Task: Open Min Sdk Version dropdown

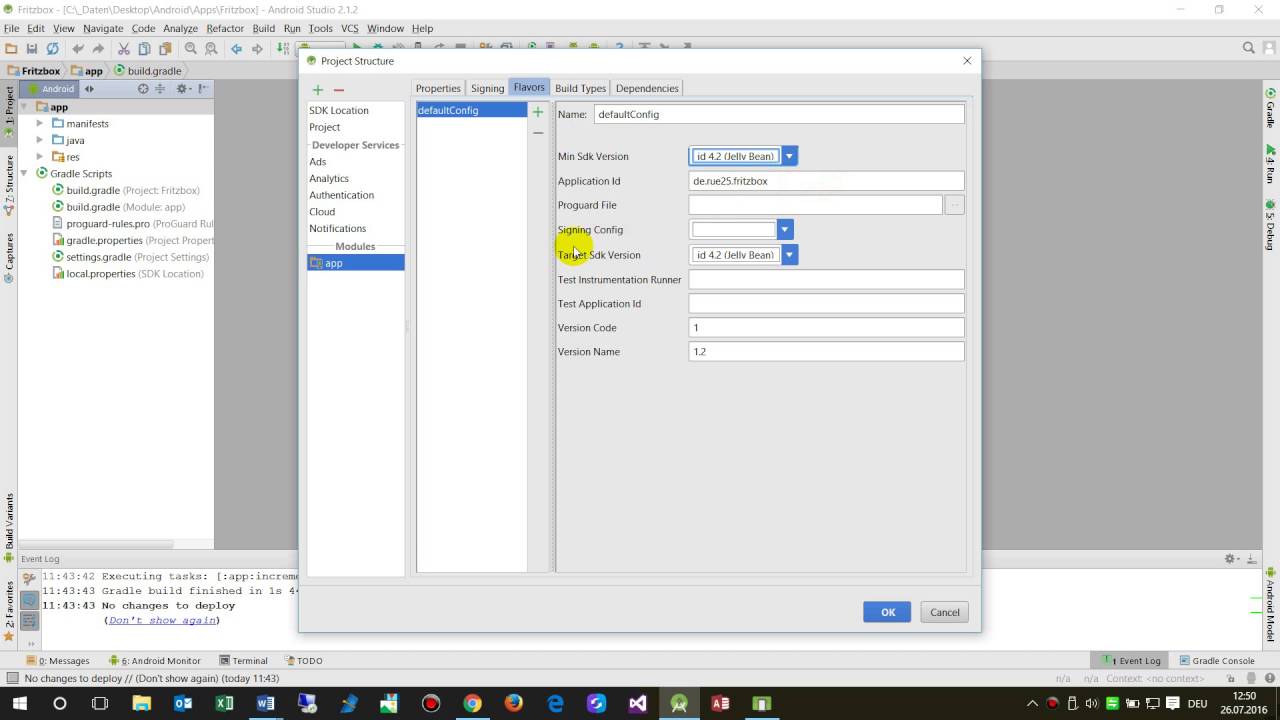Action: [x=789, y=156]
